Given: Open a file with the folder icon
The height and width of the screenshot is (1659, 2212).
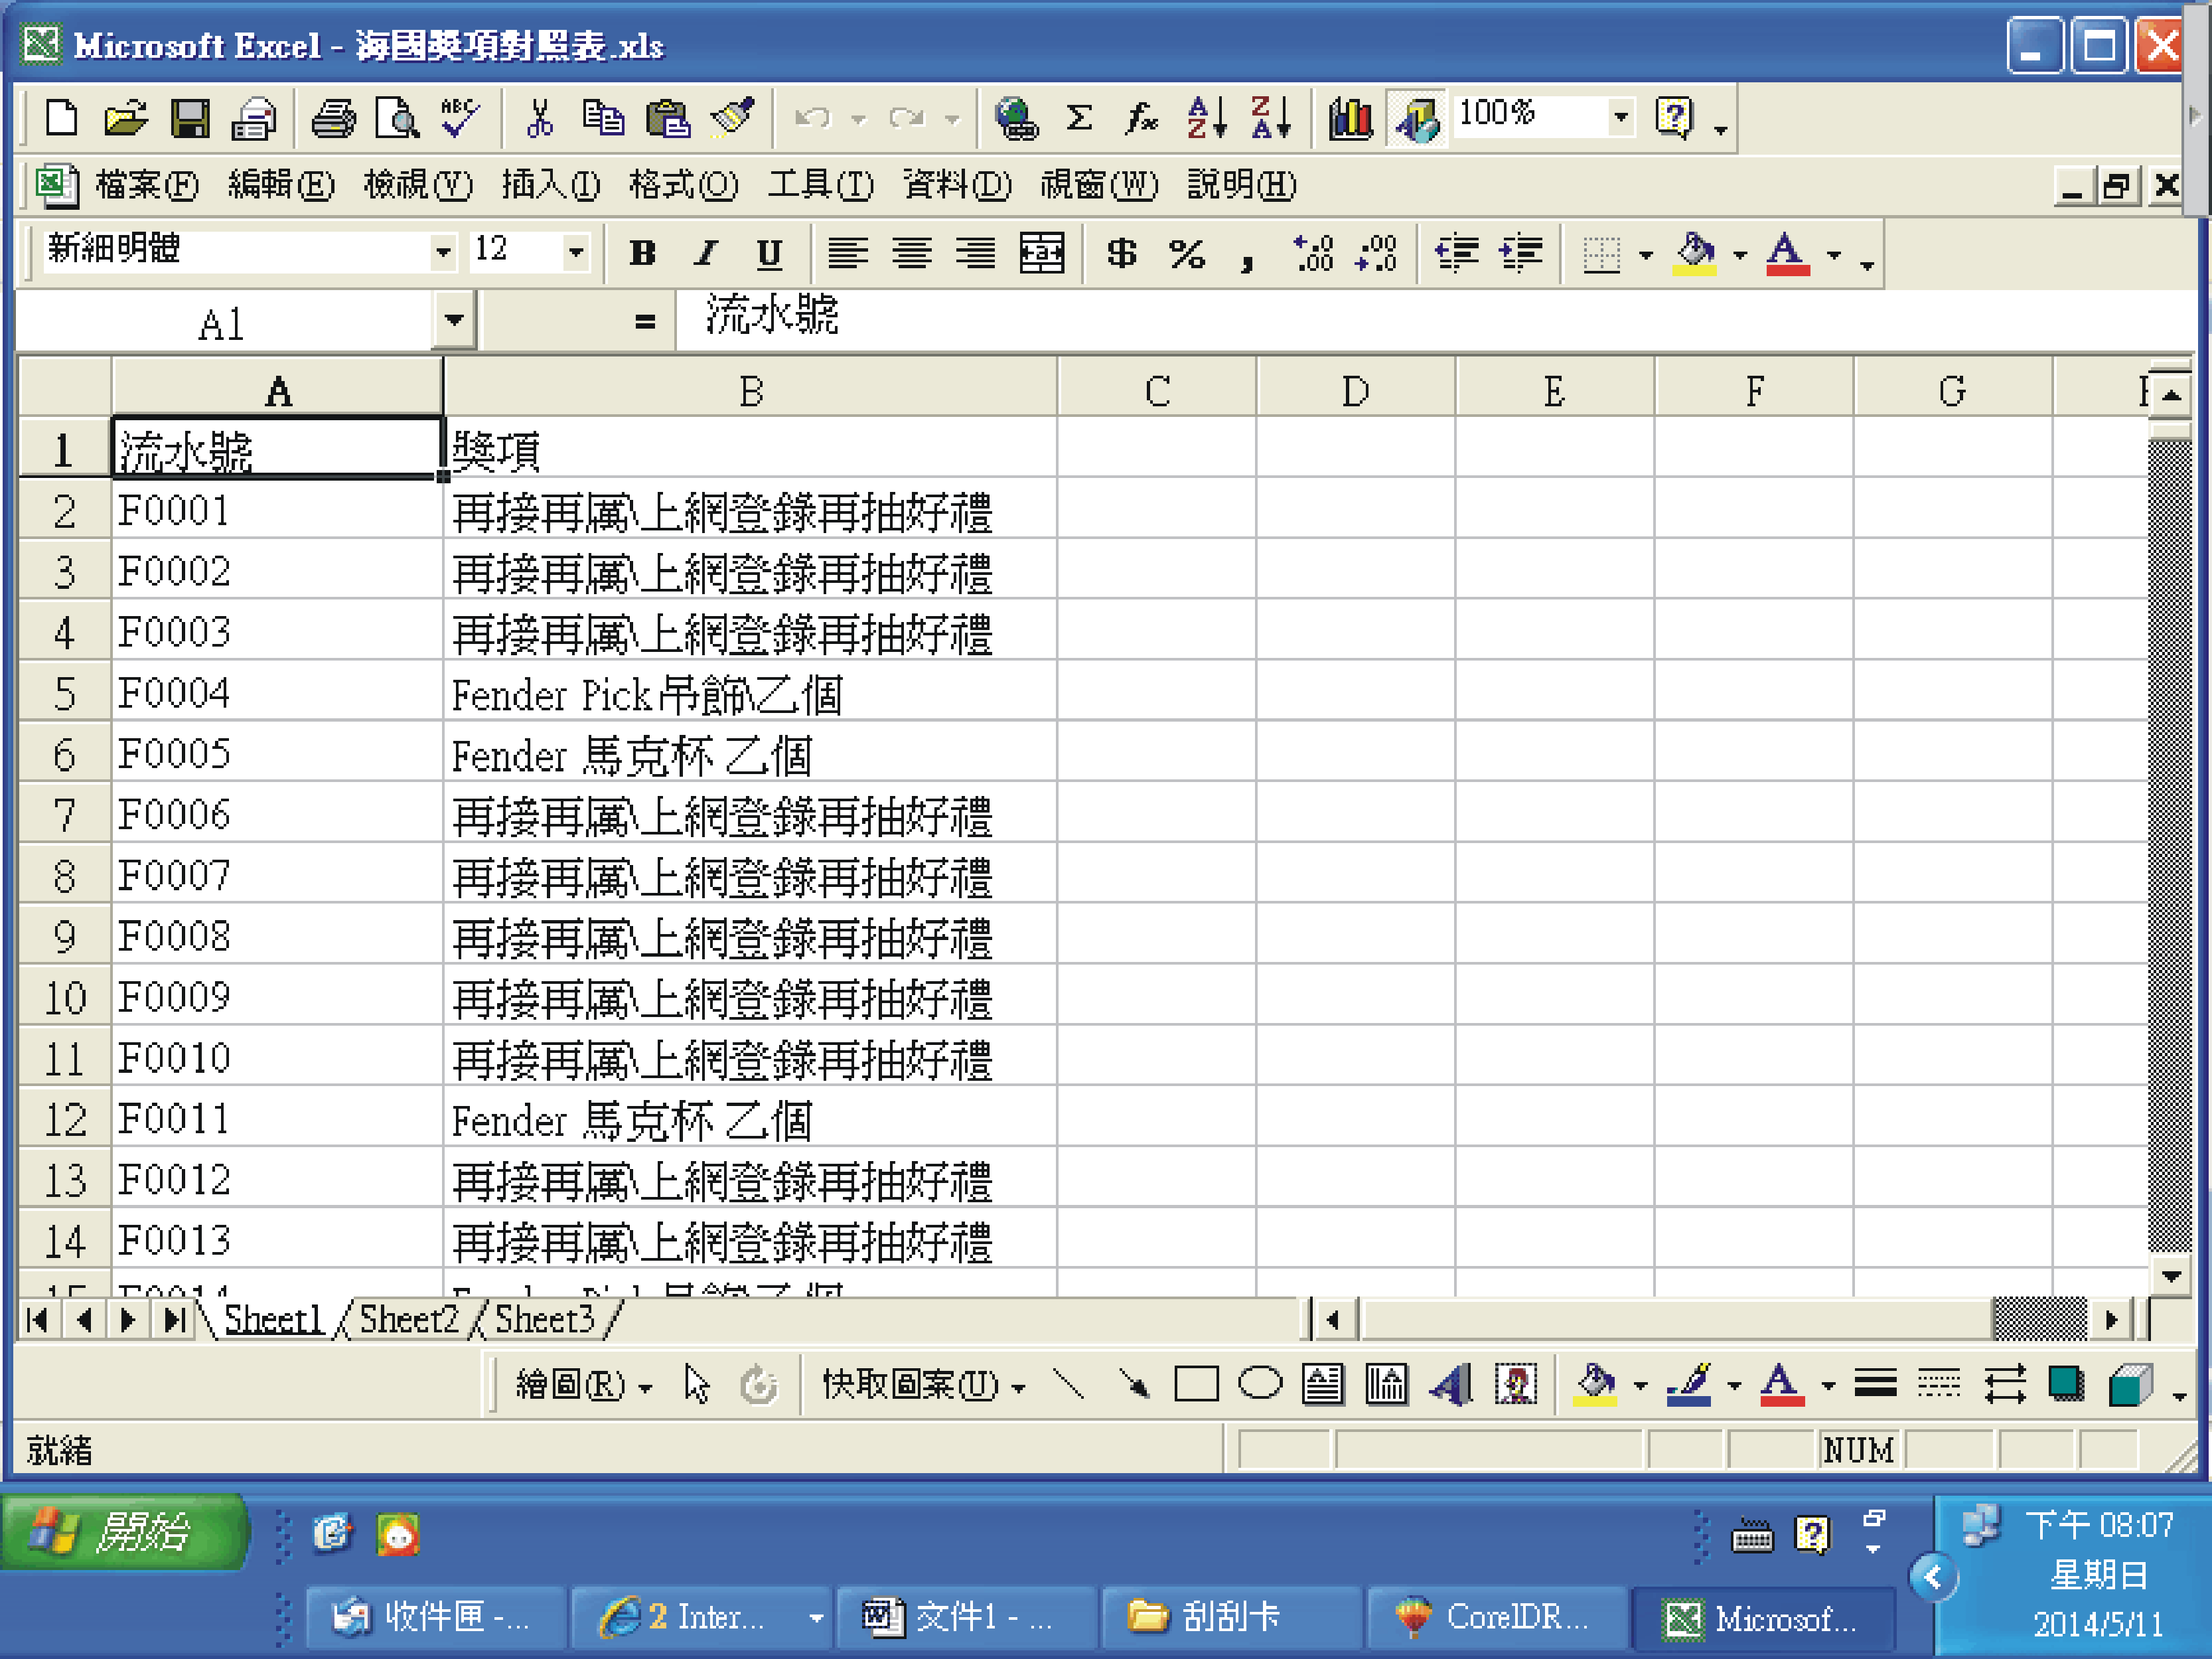Looking at the screenshot, I should pyautogui.click(x=126, y=118).
